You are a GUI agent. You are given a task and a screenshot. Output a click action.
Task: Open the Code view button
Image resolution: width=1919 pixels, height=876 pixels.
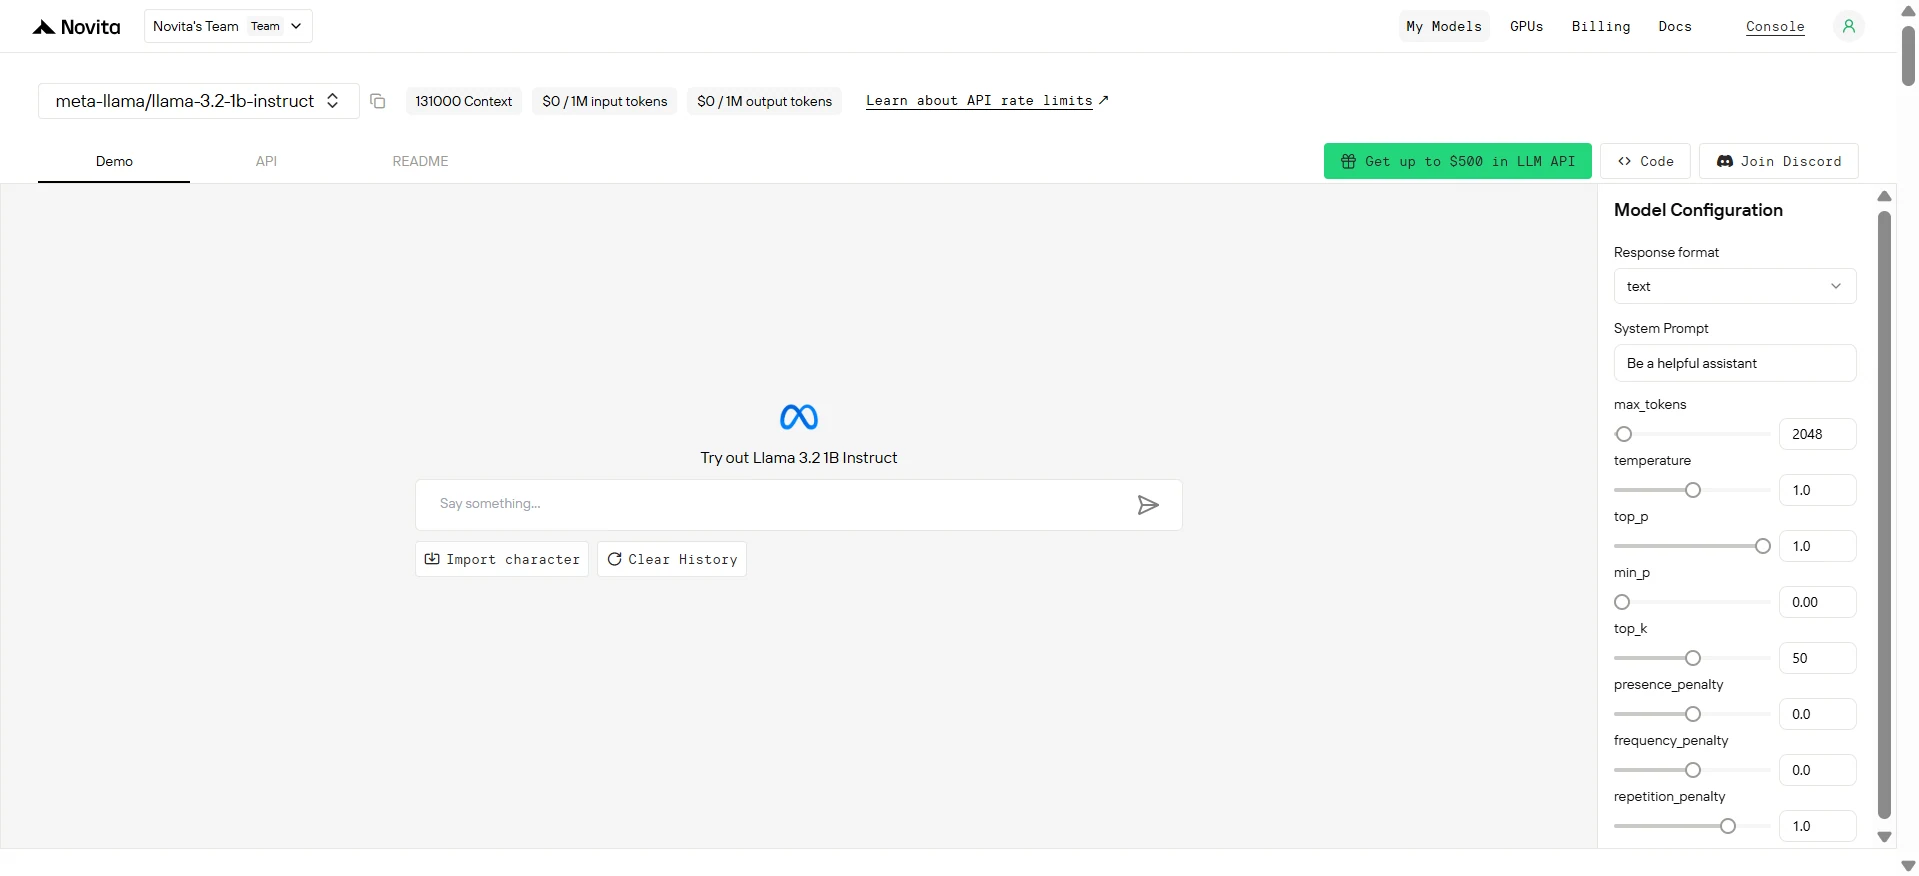pos(1646,161)
